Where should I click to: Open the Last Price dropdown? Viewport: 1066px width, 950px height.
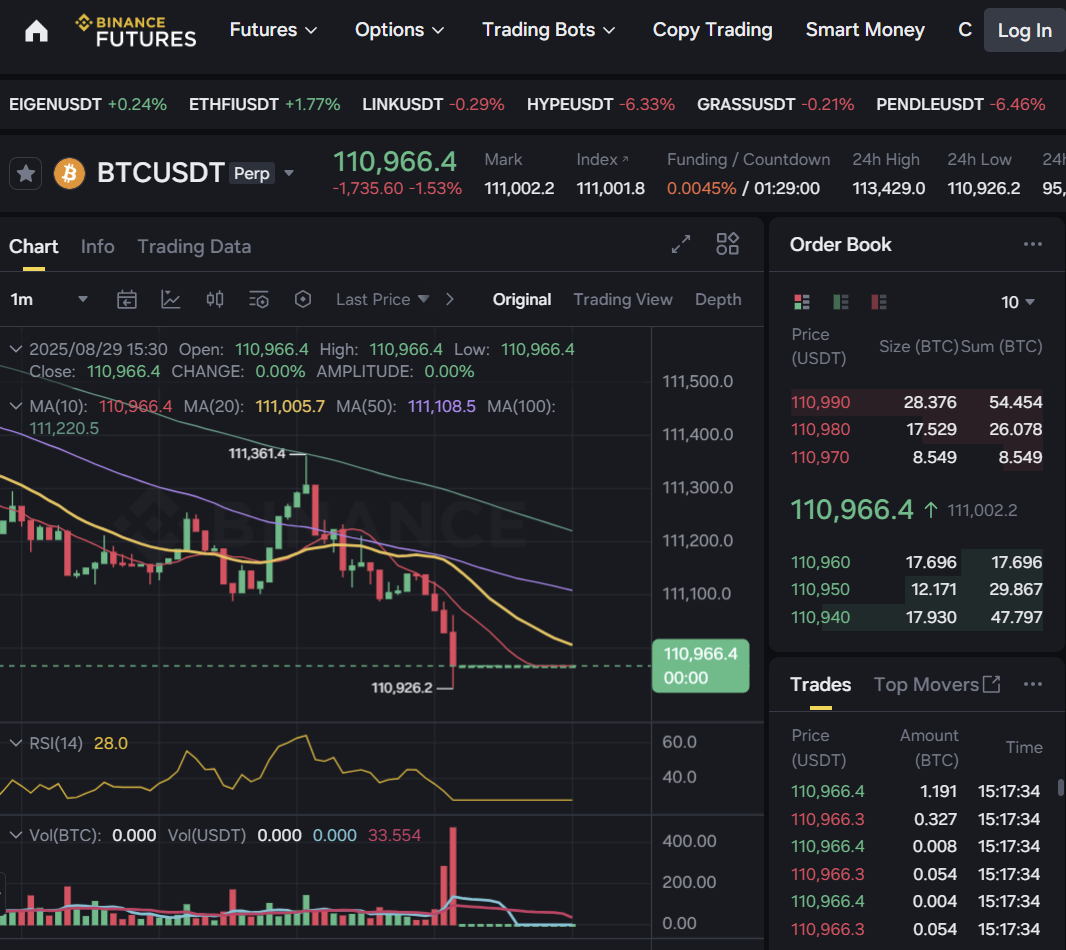click(x=382, y=299)
